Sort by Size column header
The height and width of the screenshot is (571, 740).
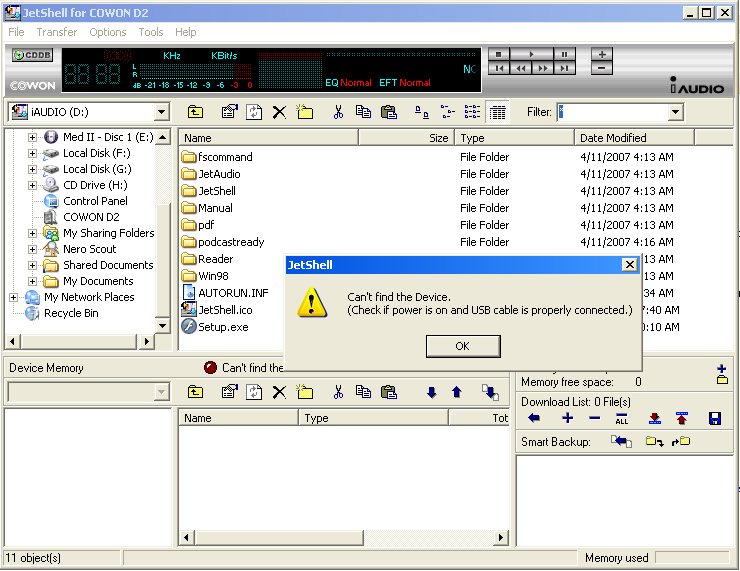pyautogui.click(x=406, y=138)
